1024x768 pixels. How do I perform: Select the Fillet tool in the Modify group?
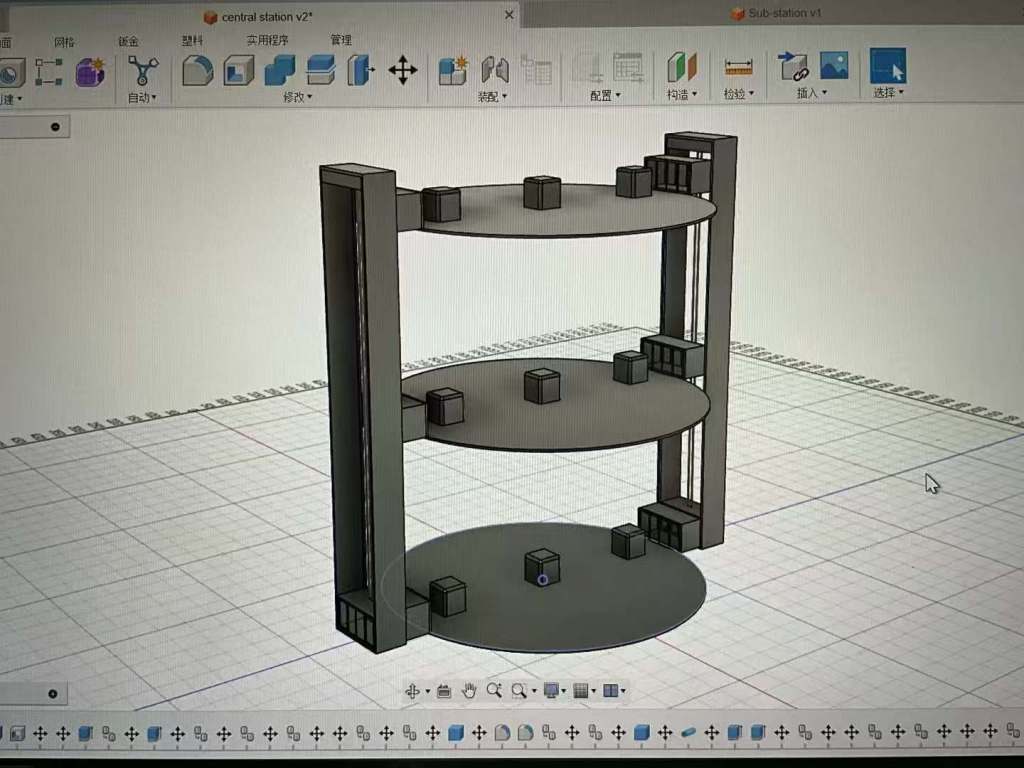click(x=197, y=71)
